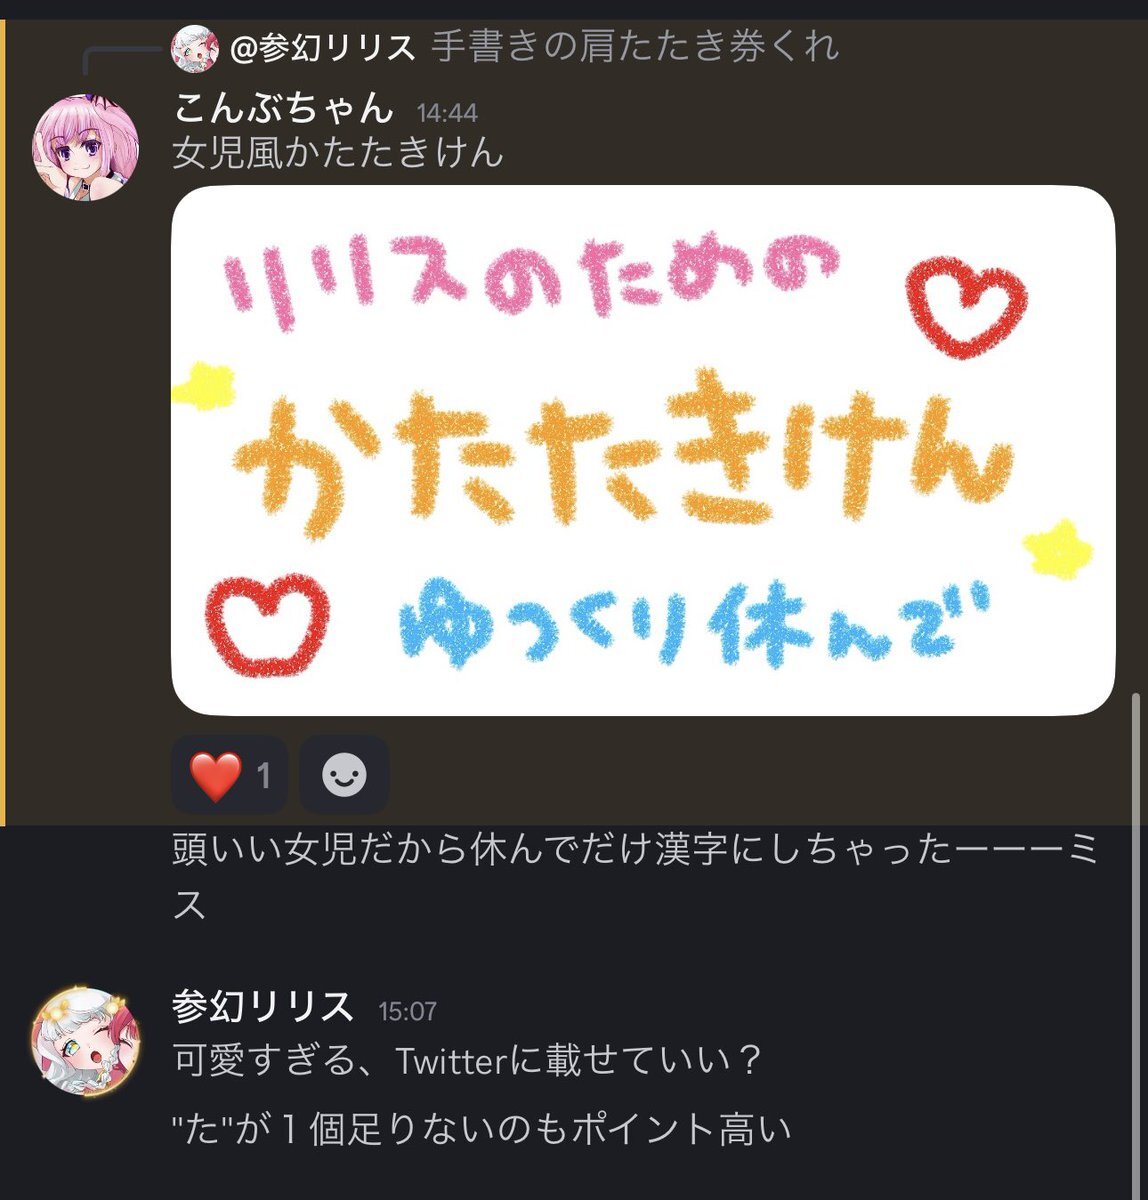Click the 15:07 message timestamp
This screenshot has height=1200, width=1148.
408,1011
